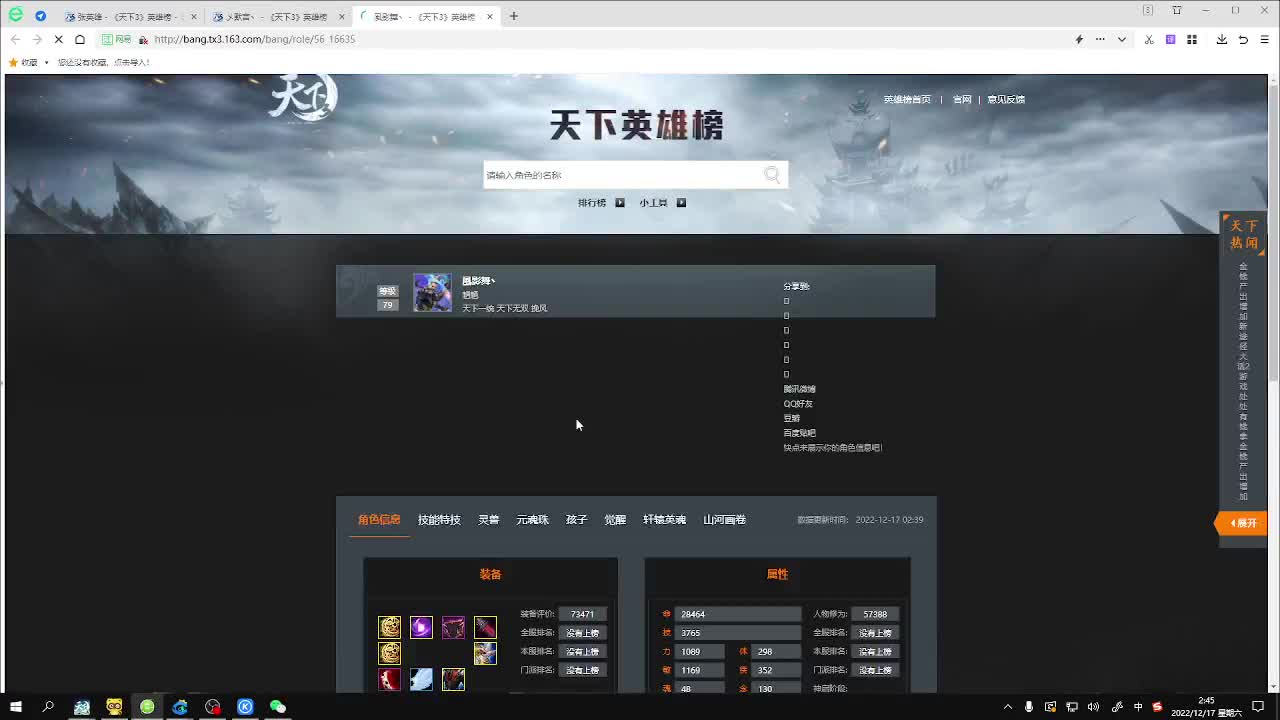Screen dimensions: 1280x720
Task: Share to QQ好友
Action: pos(798,404)
